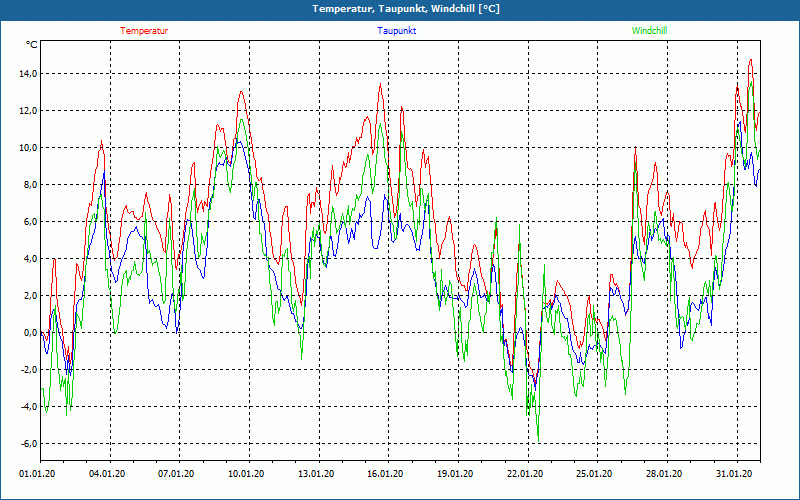Click the 8,0 y-axis value
Image resolution: width=800 pixels, height=500 pixels.
coord(30,185)
